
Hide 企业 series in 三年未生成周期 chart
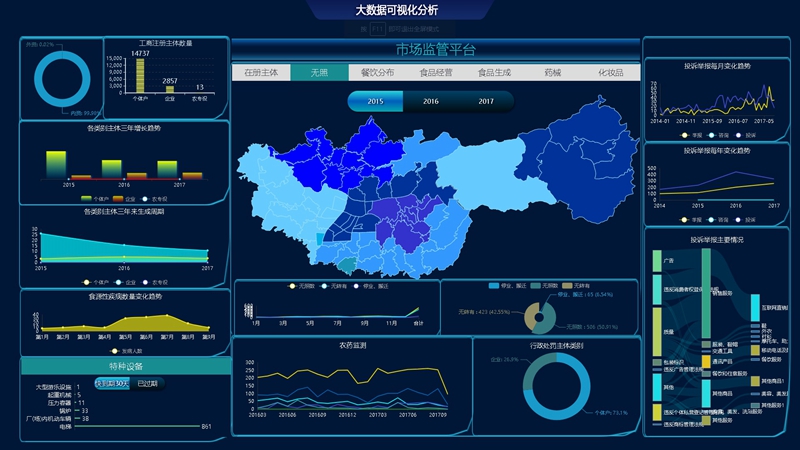click(118, 283)
